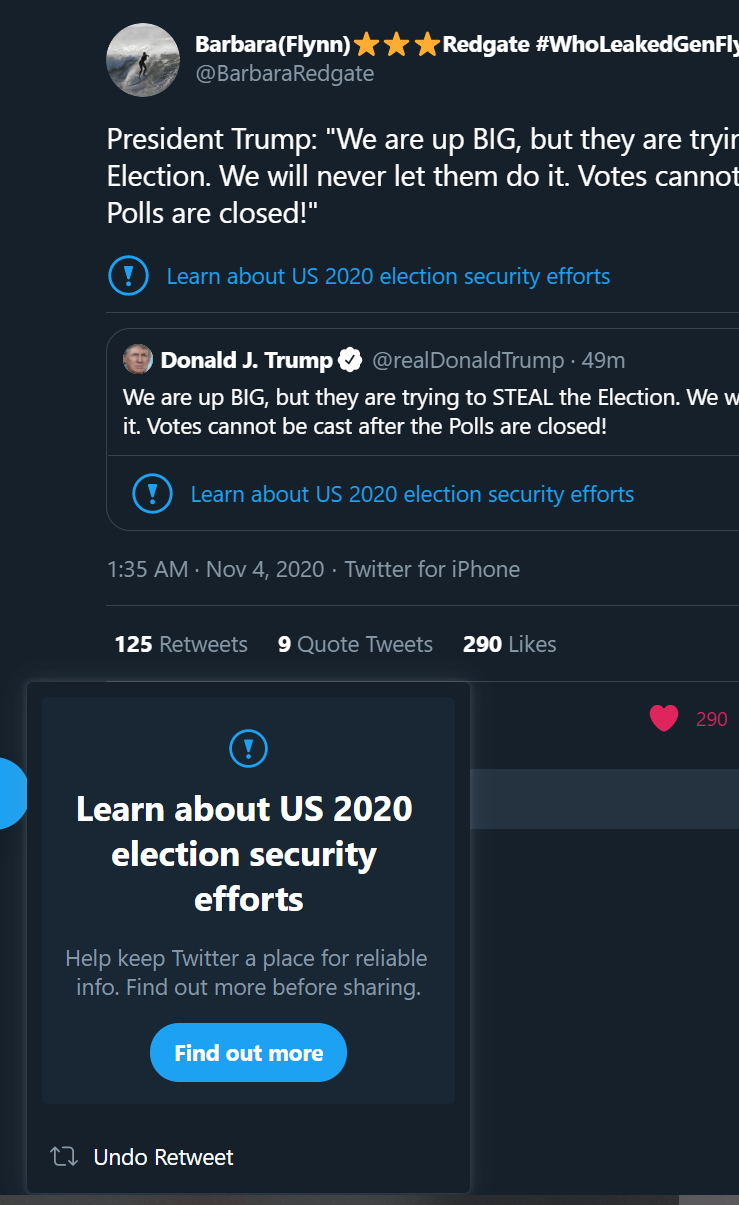Screen dimensions: 739x1205
Task: Click the Twitter for iPhone source label
Action: [x=432, y=569]
